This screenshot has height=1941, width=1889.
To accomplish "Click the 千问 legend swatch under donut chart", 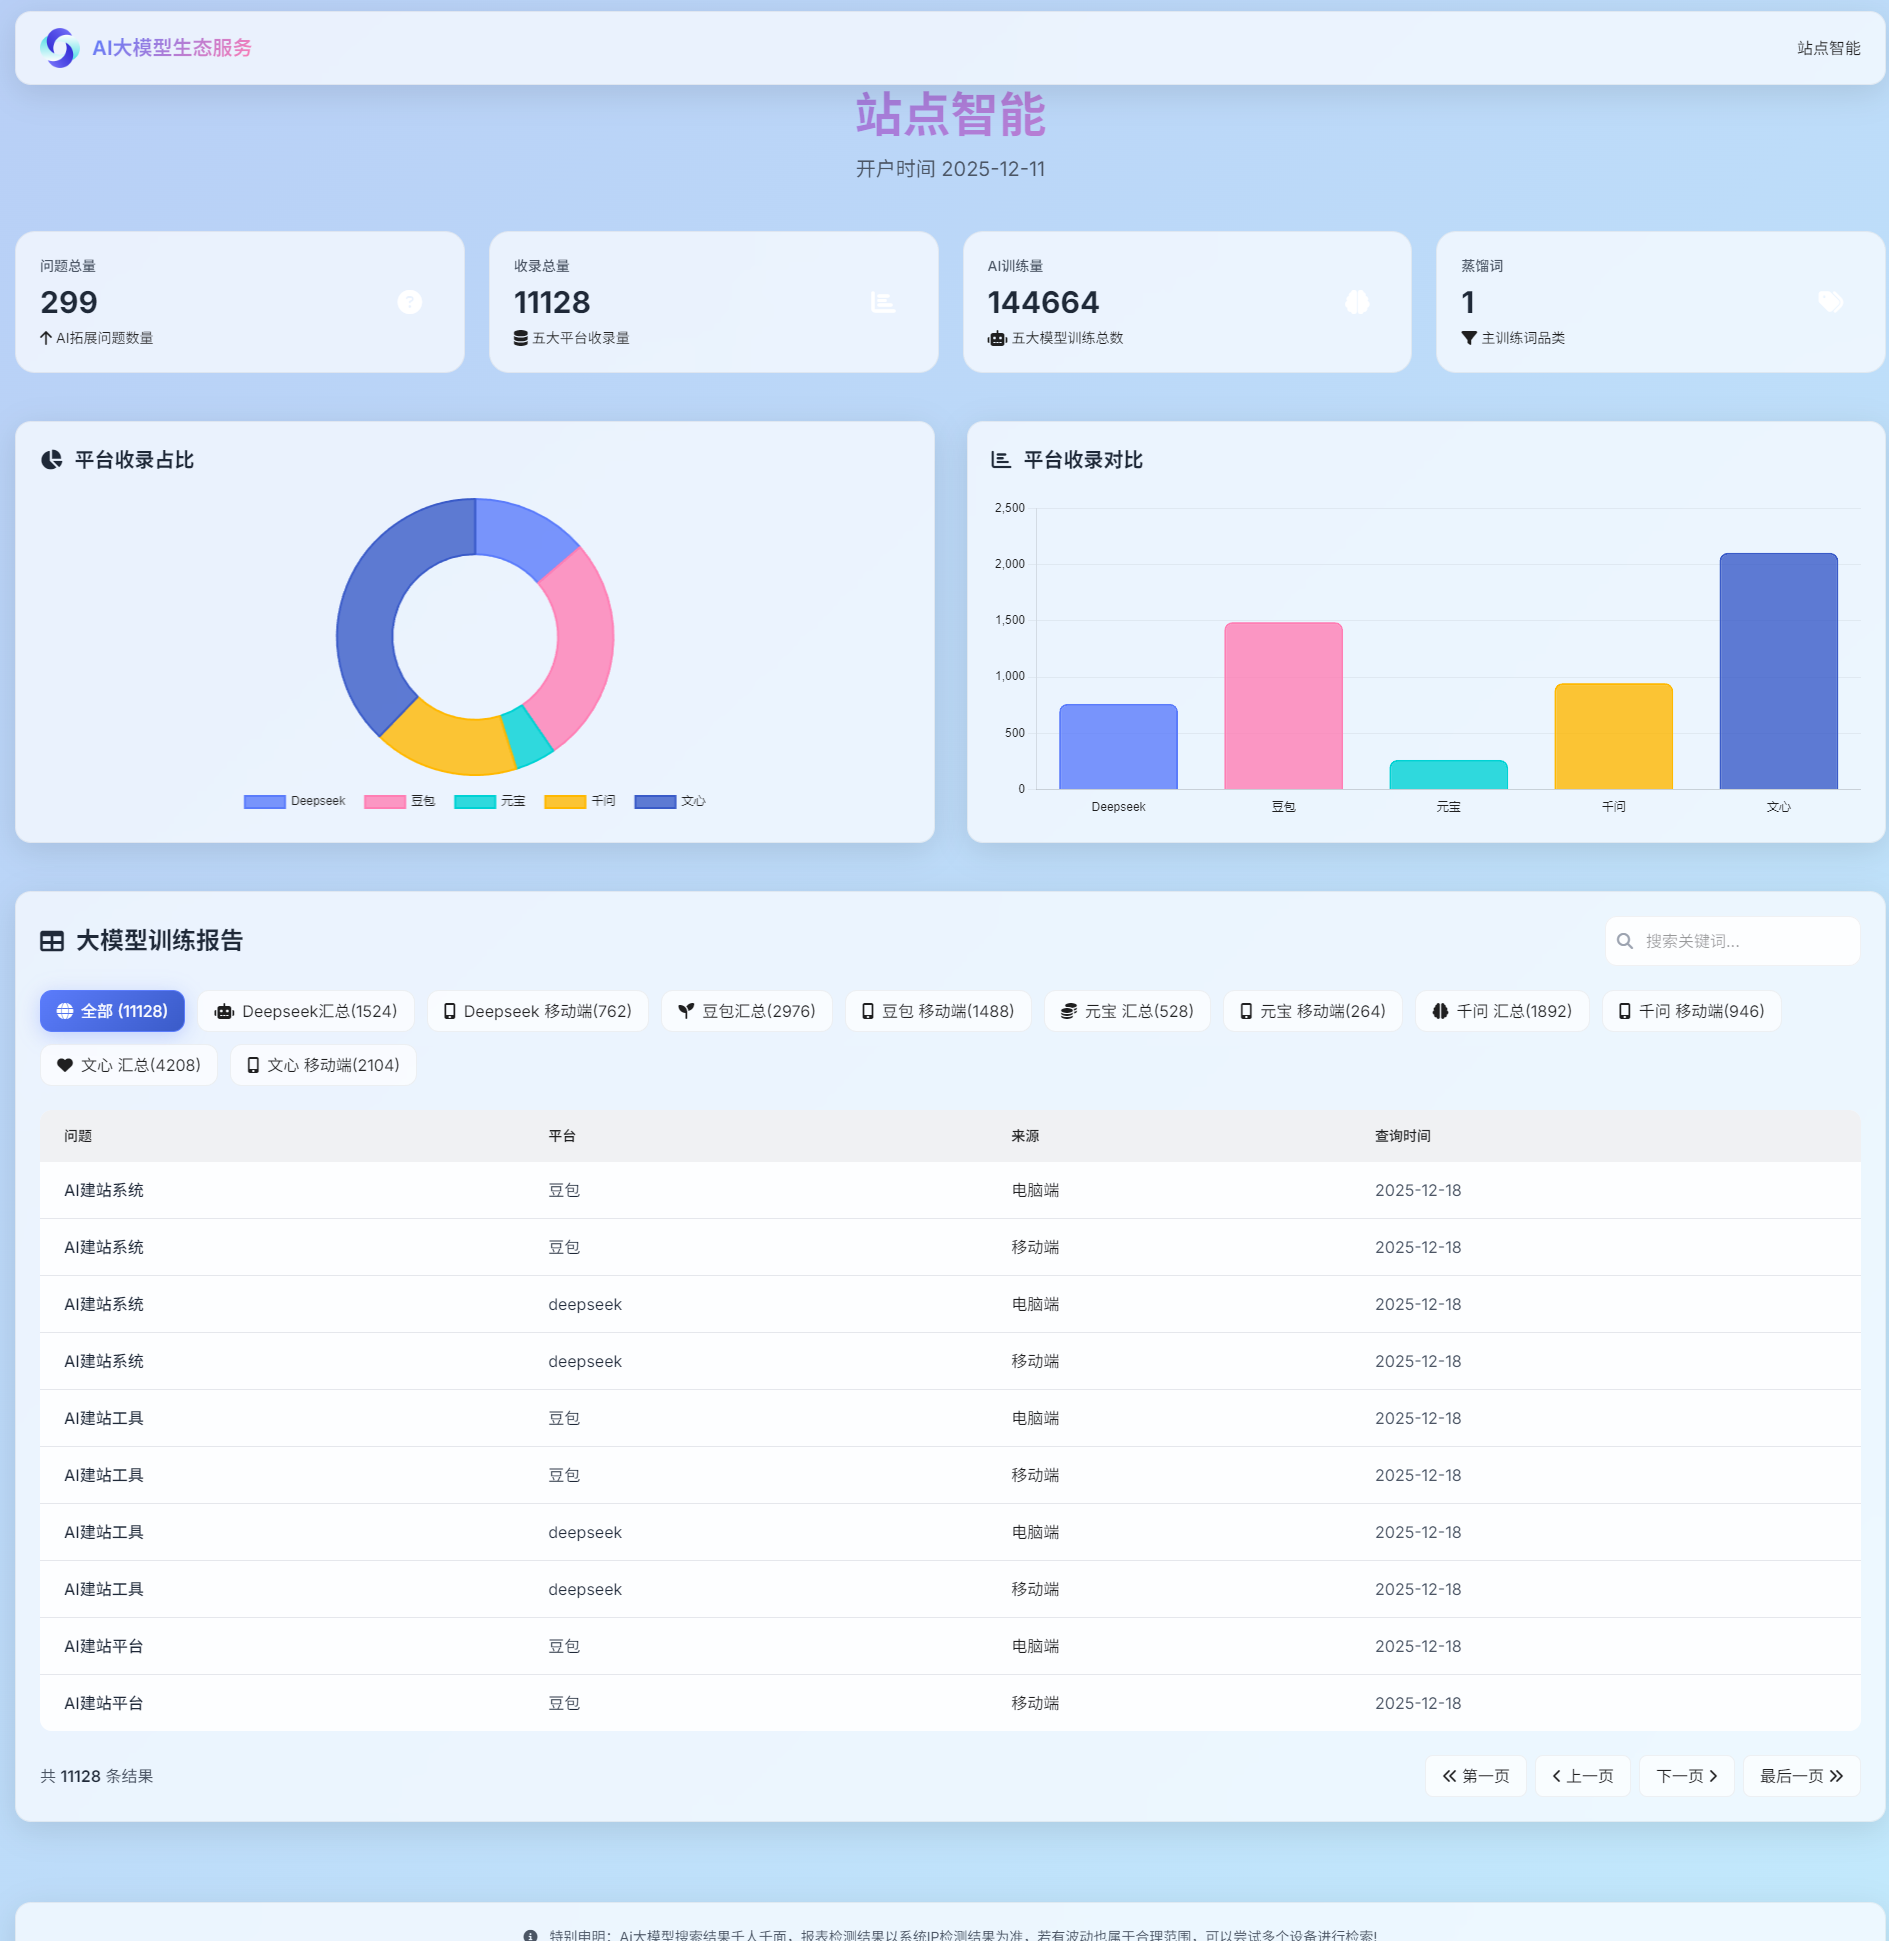I will (565, 801).
